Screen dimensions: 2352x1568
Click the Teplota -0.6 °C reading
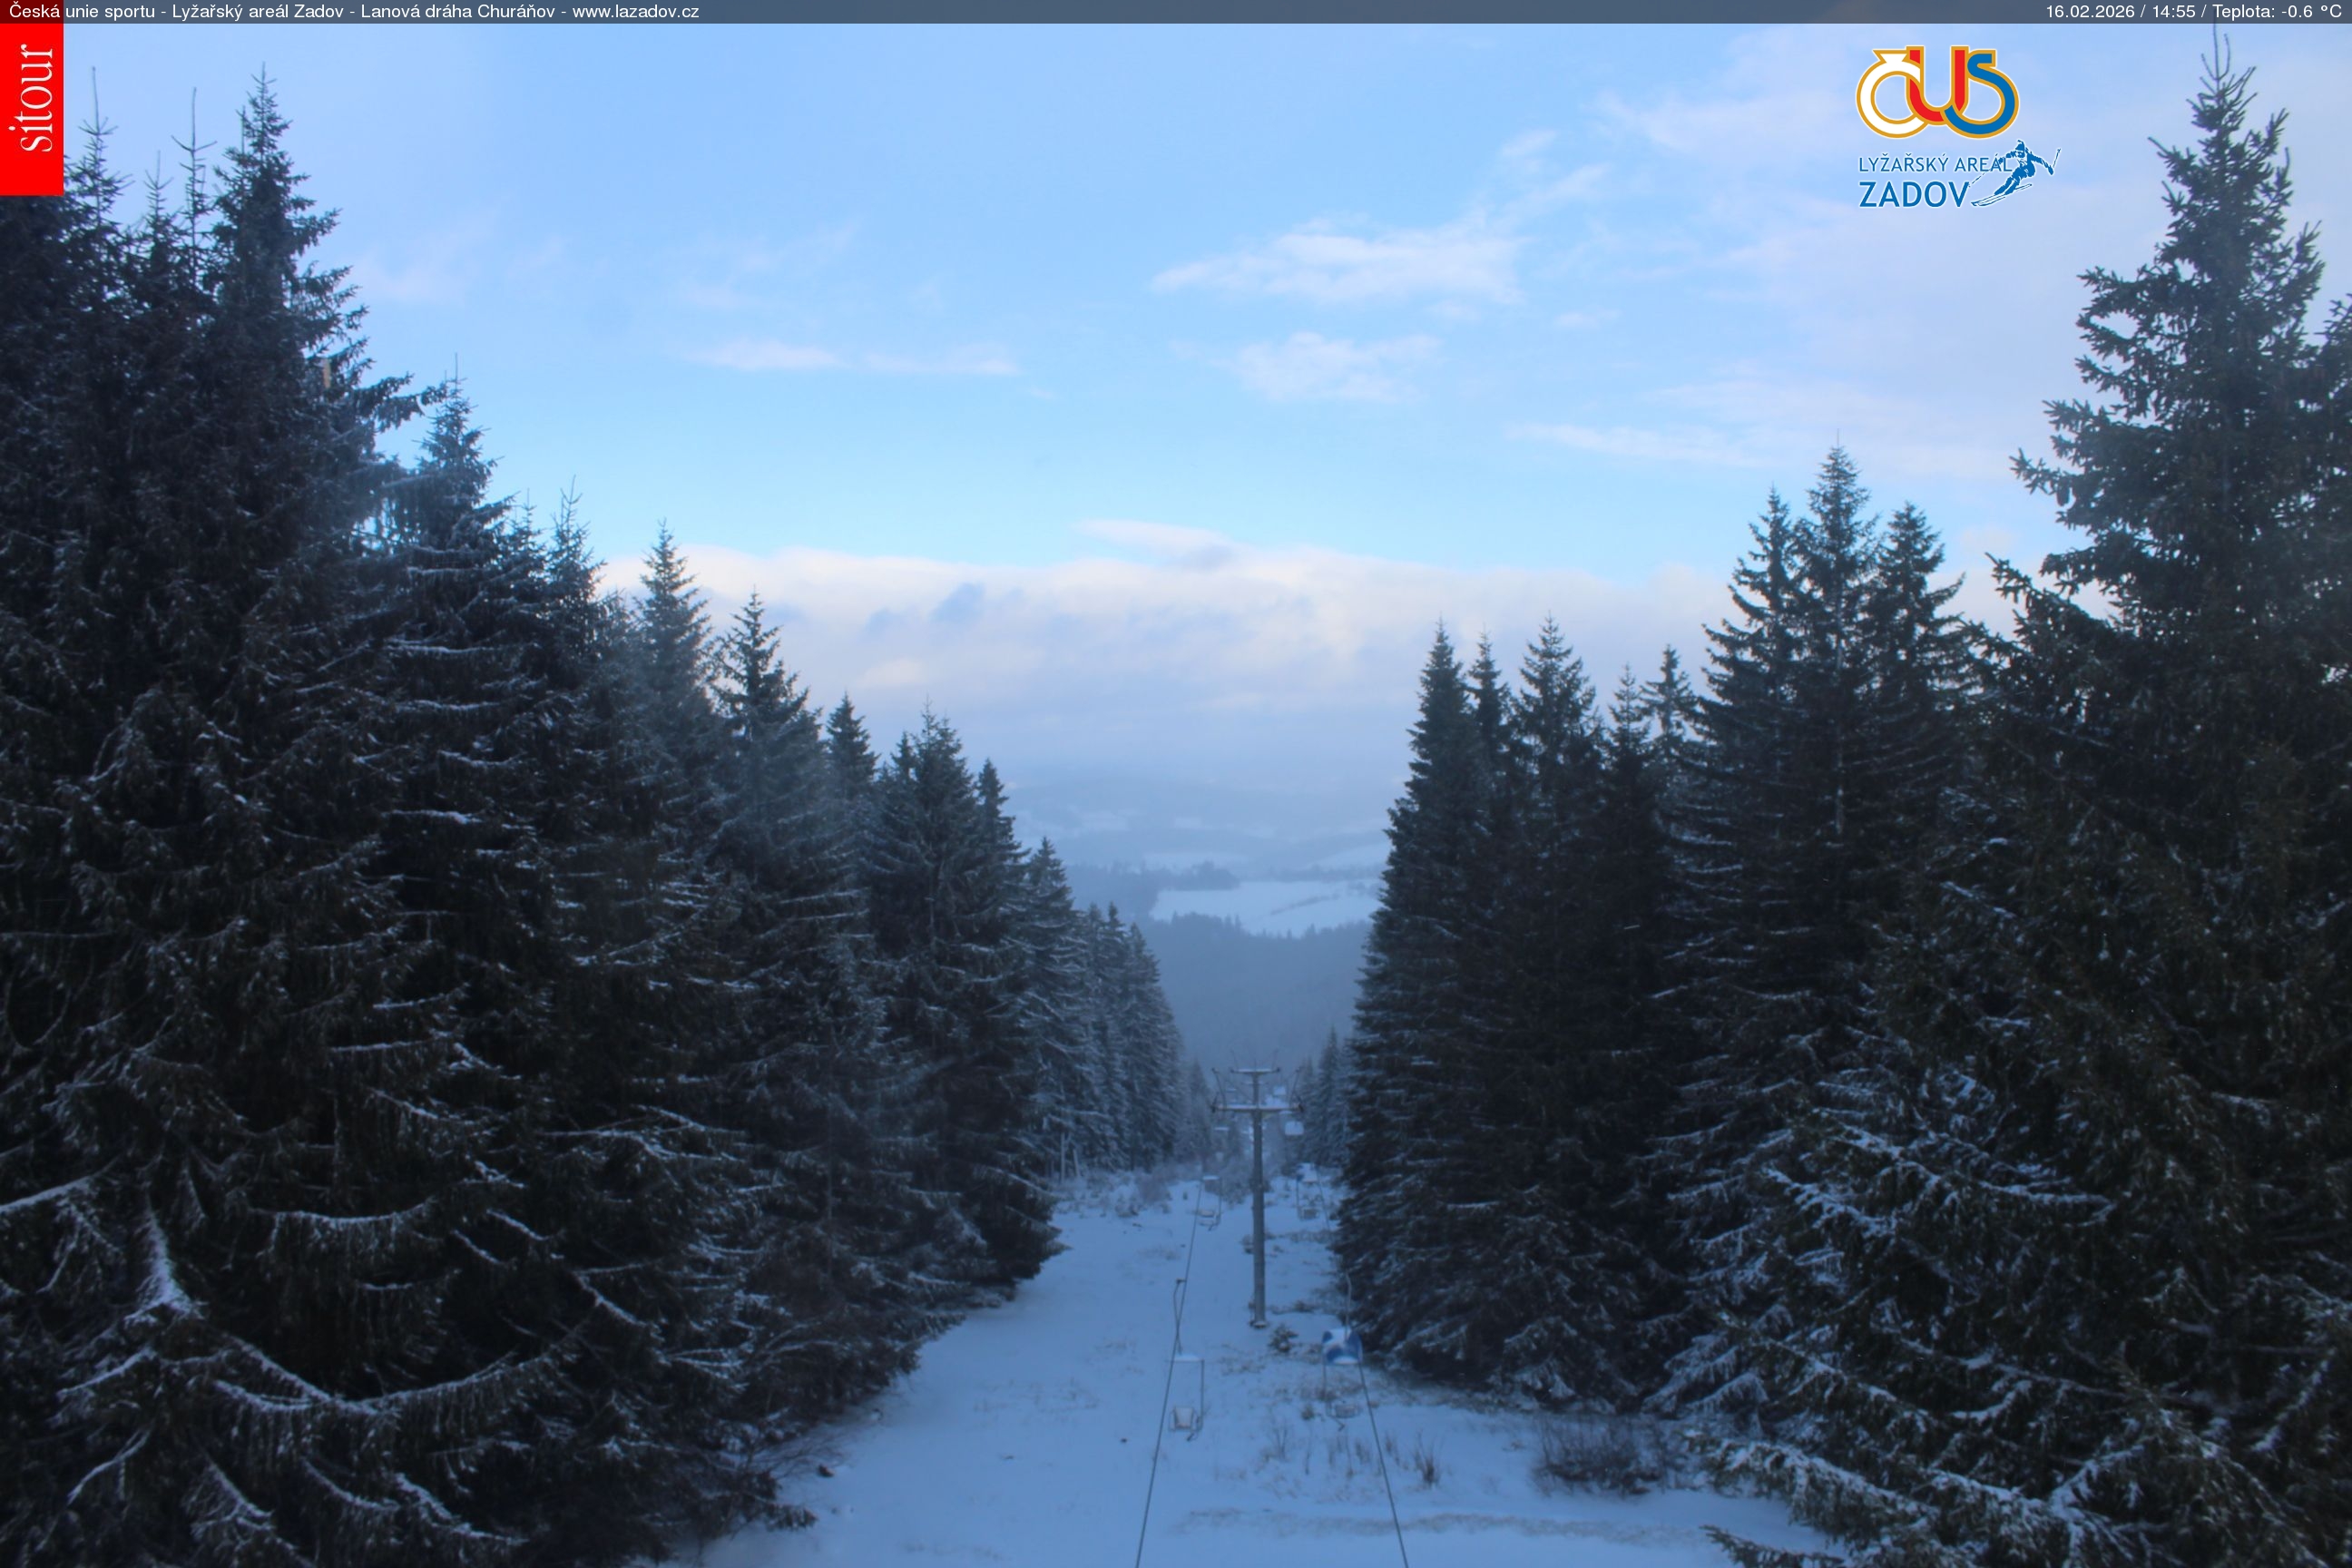[x=2276, y=12]
